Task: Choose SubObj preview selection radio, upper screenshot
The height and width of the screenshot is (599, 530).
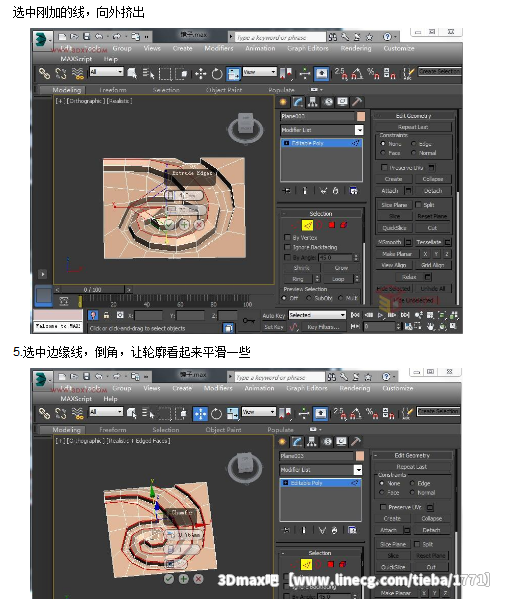Action: pyautogui.click(x=309, y=298)
